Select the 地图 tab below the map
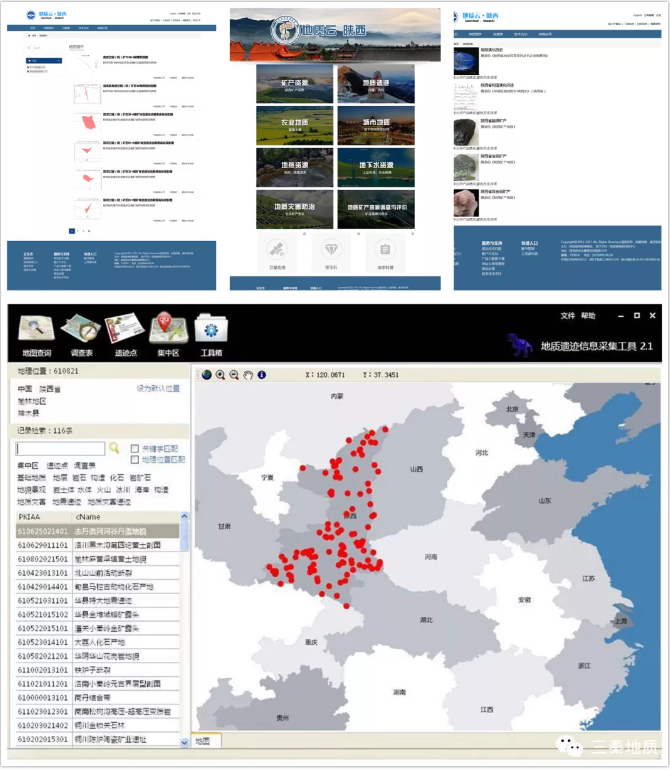Screen dimensions: 670x771 click(x=204, y=741)
